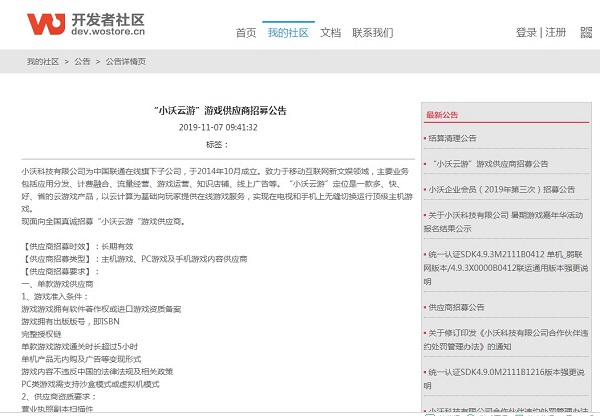The width and height of the screenshot is (600, 416).
Task: Click 公告 in the breadcrumb
Action: point(82,61)
